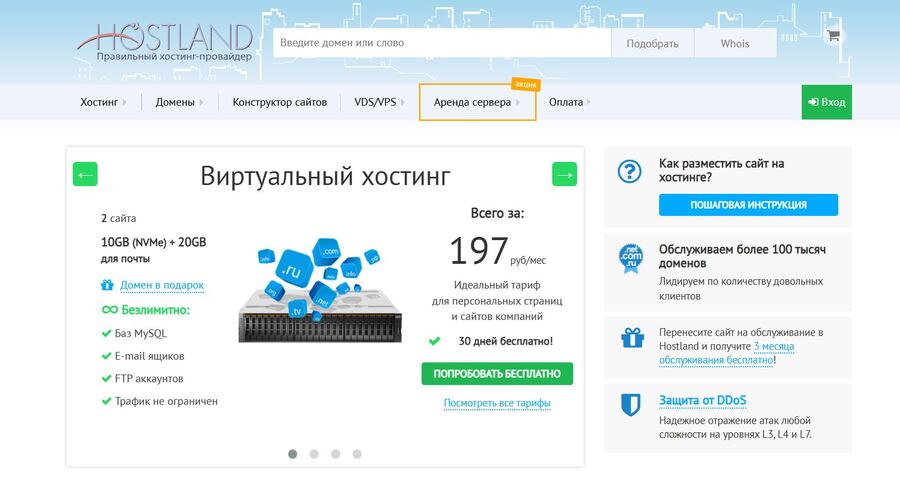Open the Аренда сервера menu item
Viewport: 900px width, 483px height.
pyautogui.click(x=472, y=102)
